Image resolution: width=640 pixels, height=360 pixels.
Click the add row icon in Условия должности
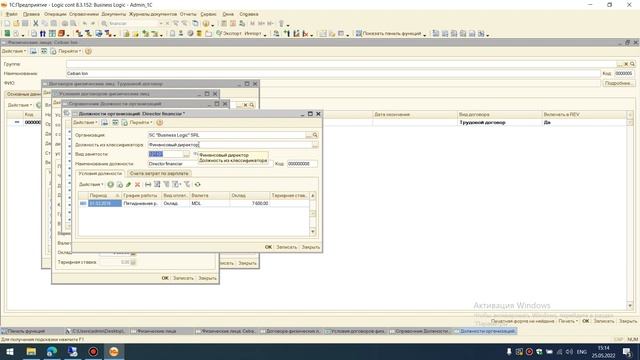point(110,184)
